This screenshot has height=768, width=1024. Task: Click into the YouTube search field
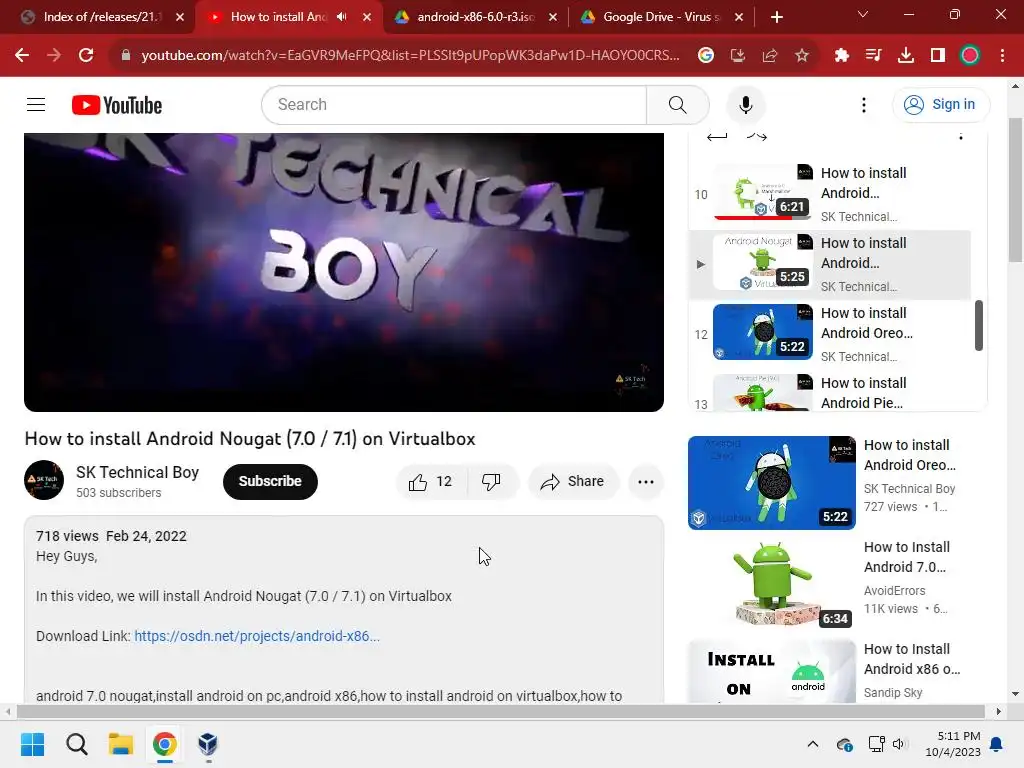click(x=454, y=104)
